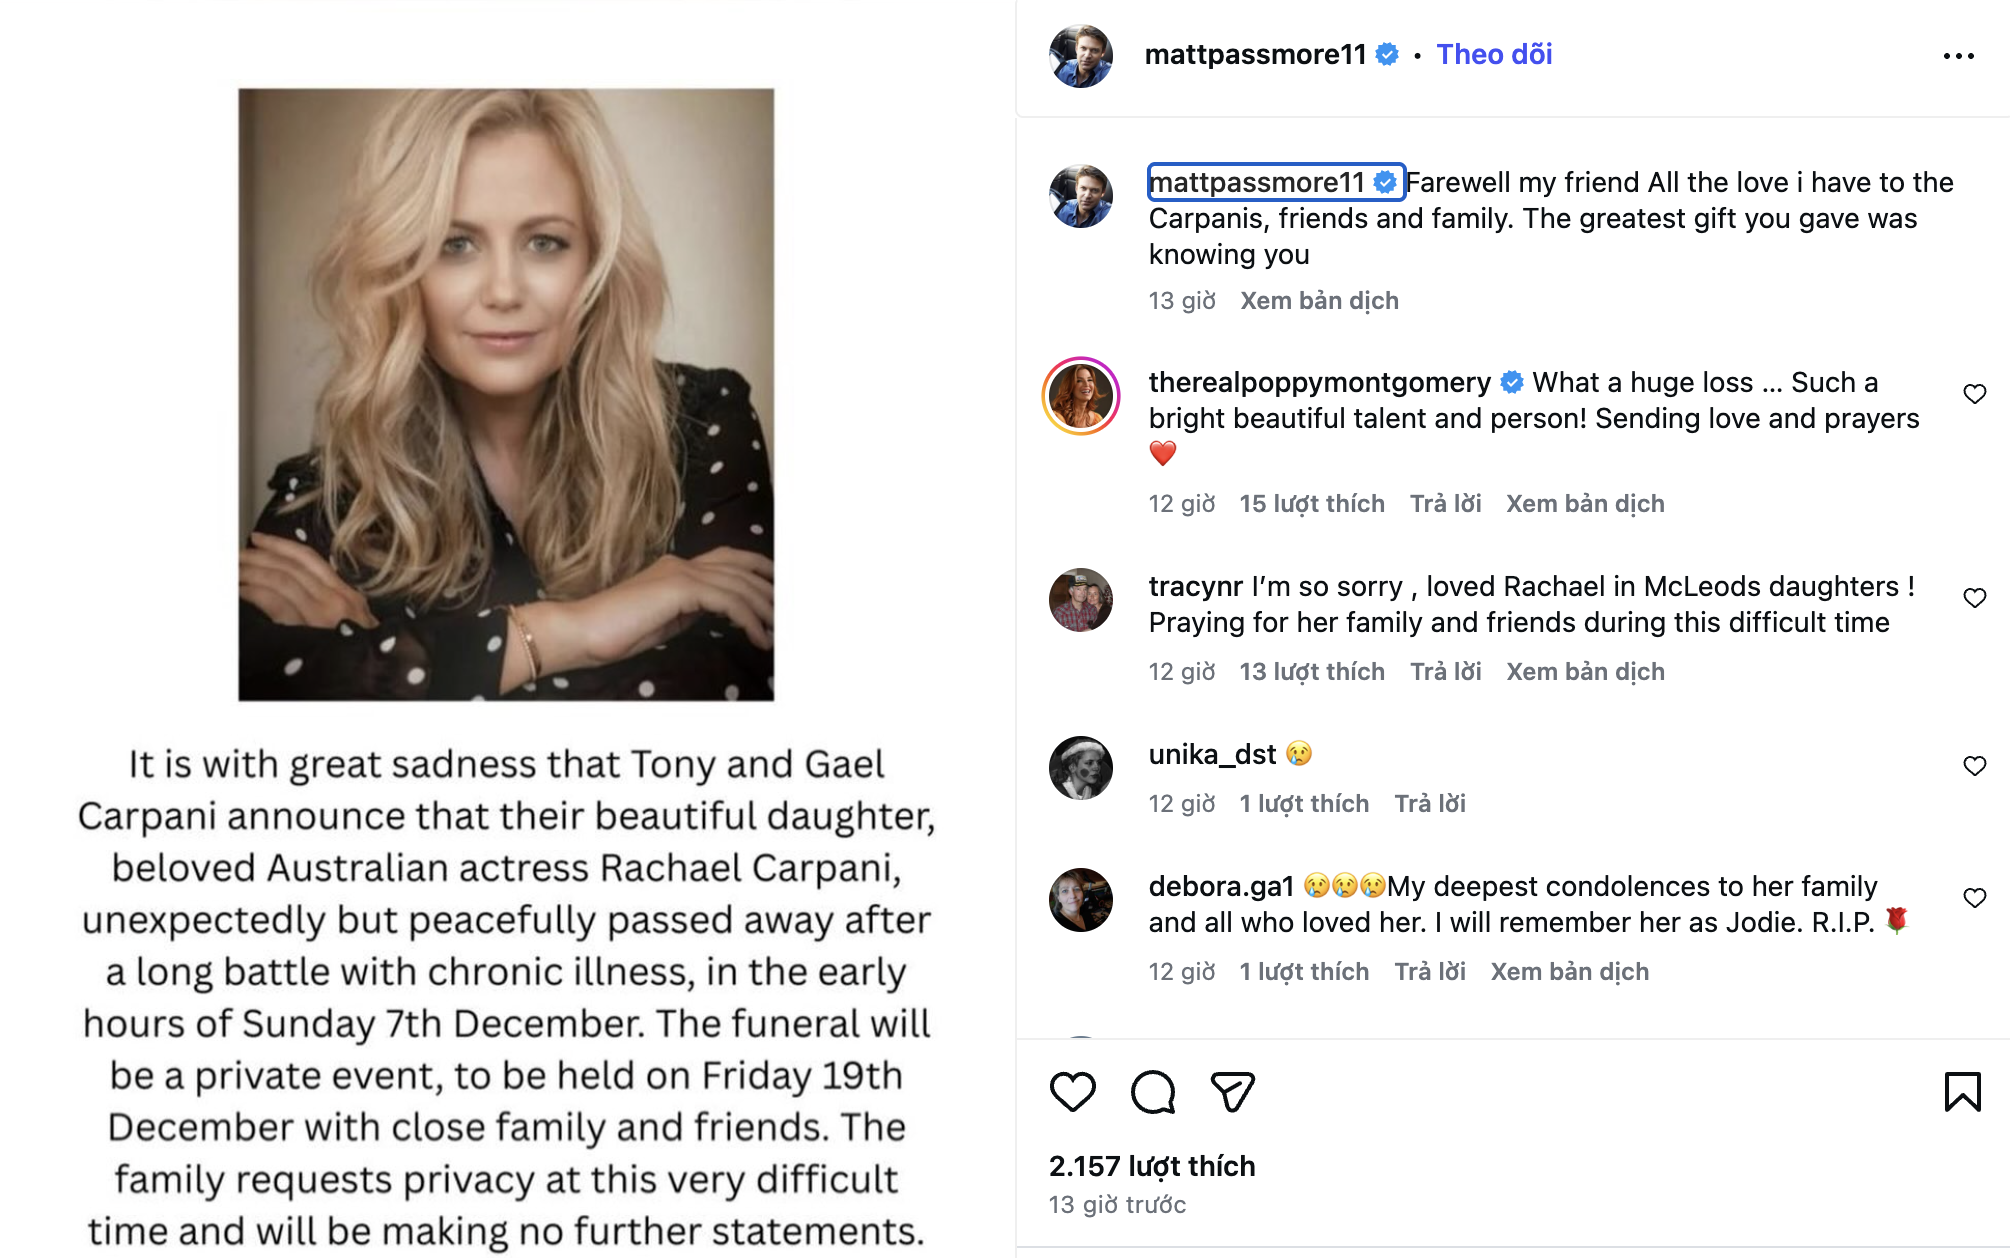
Task: View the 15 likes on Poppy's comment
Action: [x=1312, y=504]
